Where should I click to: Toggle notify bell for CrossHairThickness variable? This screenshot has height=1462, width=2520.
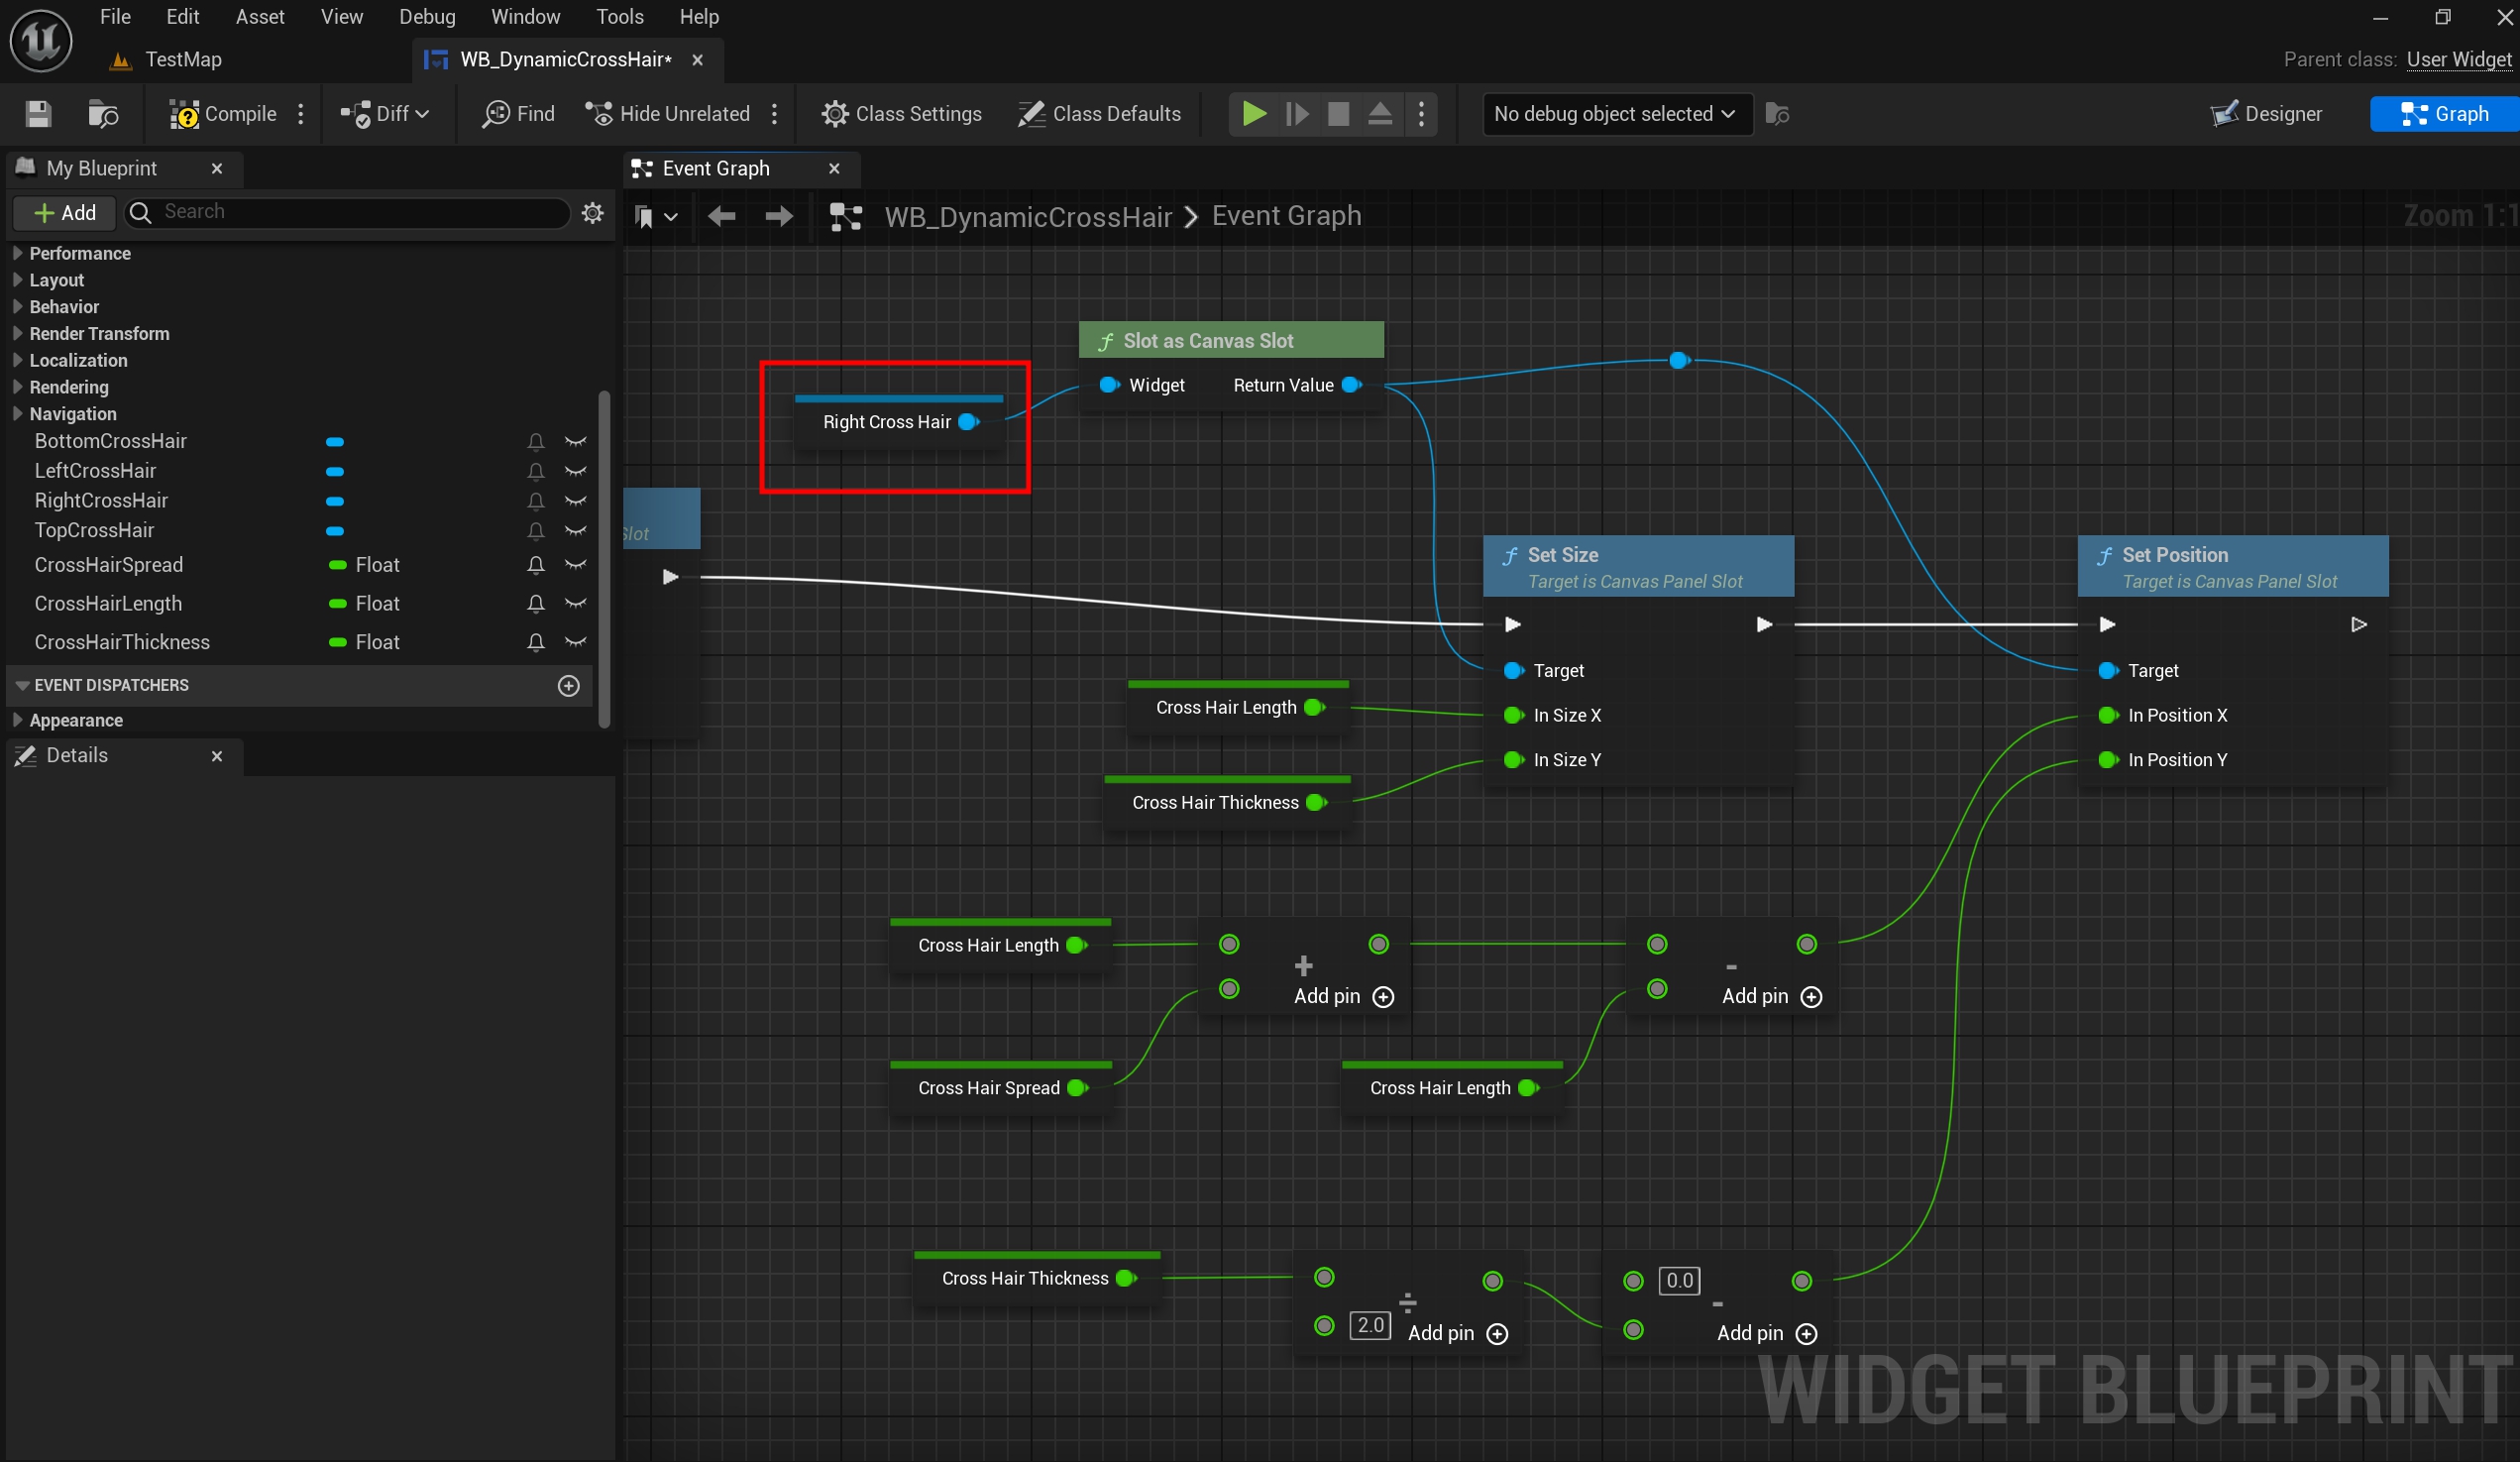[x=536, y=642]
